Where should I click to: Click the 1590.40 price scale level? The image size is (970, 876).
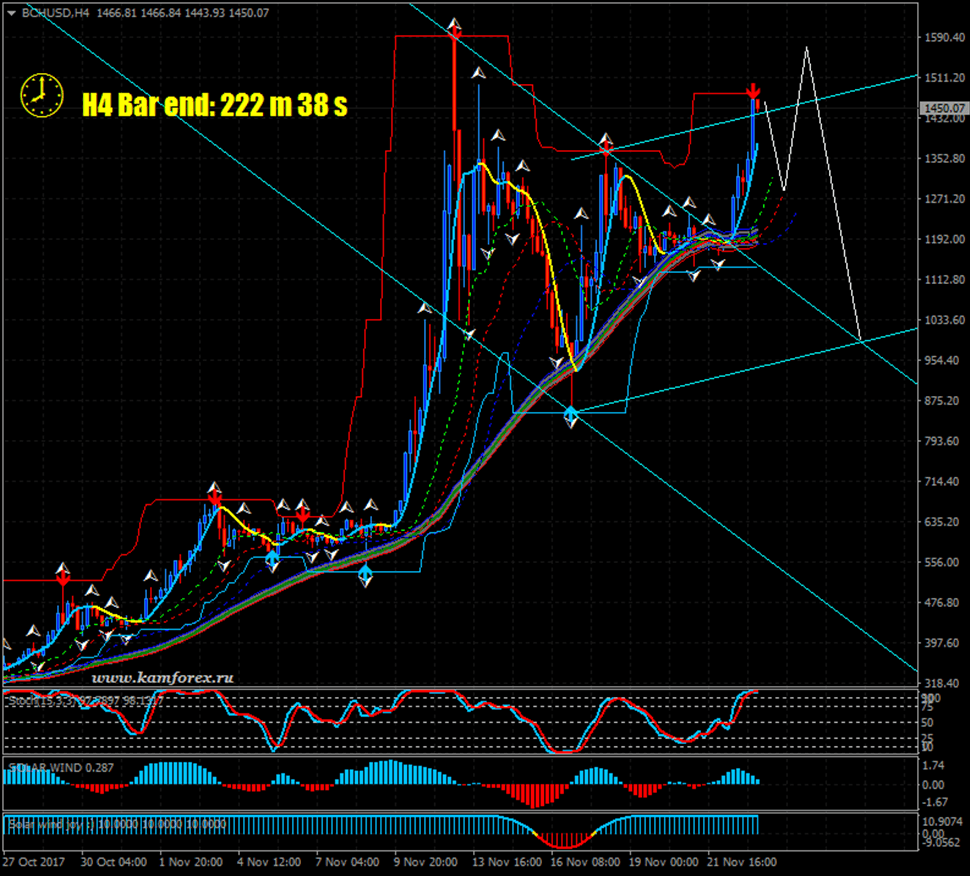943,38
